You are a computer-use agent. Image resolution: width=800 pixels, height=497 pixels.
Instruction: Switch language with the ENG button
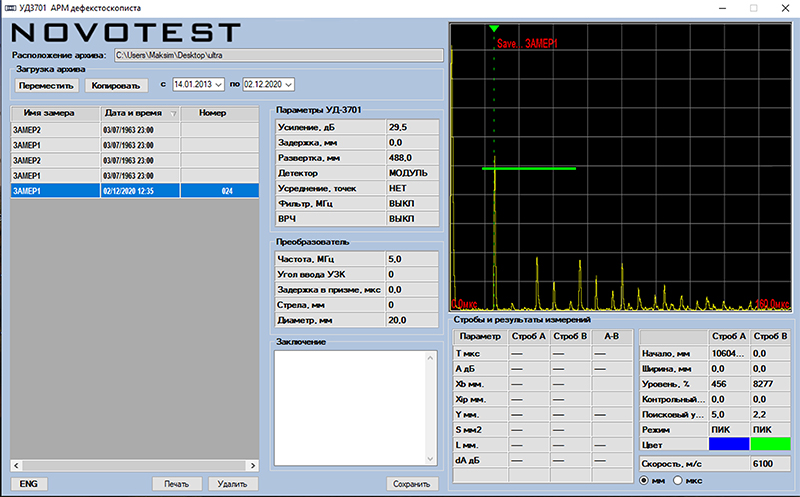point(27,484)
